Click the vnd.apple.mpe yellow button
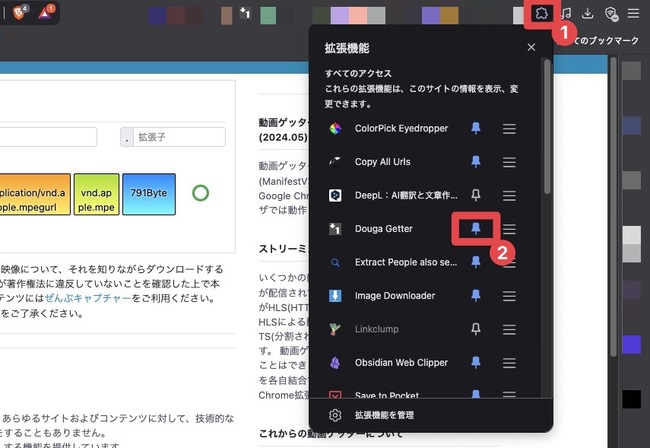 [x=96, y=194]
